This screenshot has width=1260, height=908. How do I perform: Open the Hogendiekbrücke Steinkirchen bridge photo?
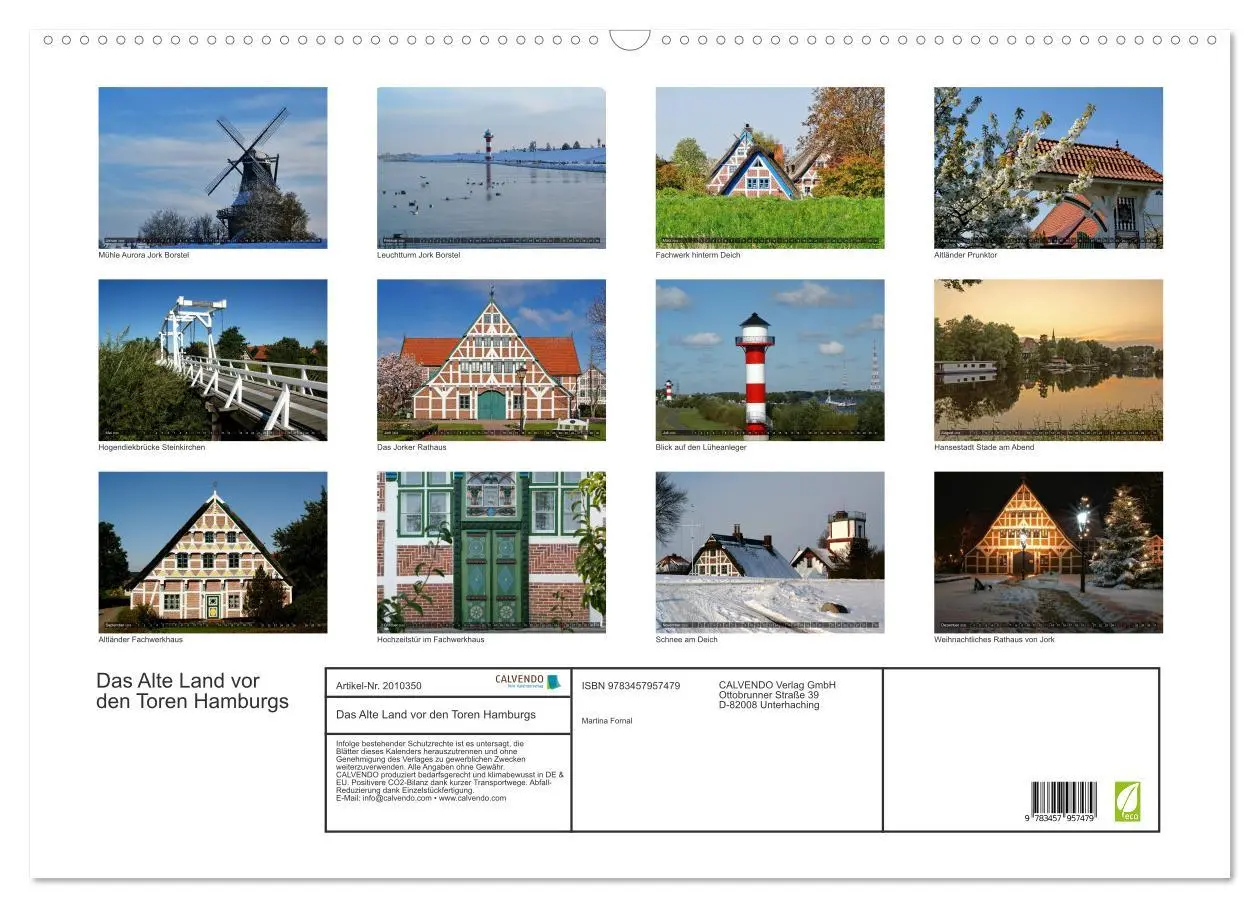pos(213,360)
